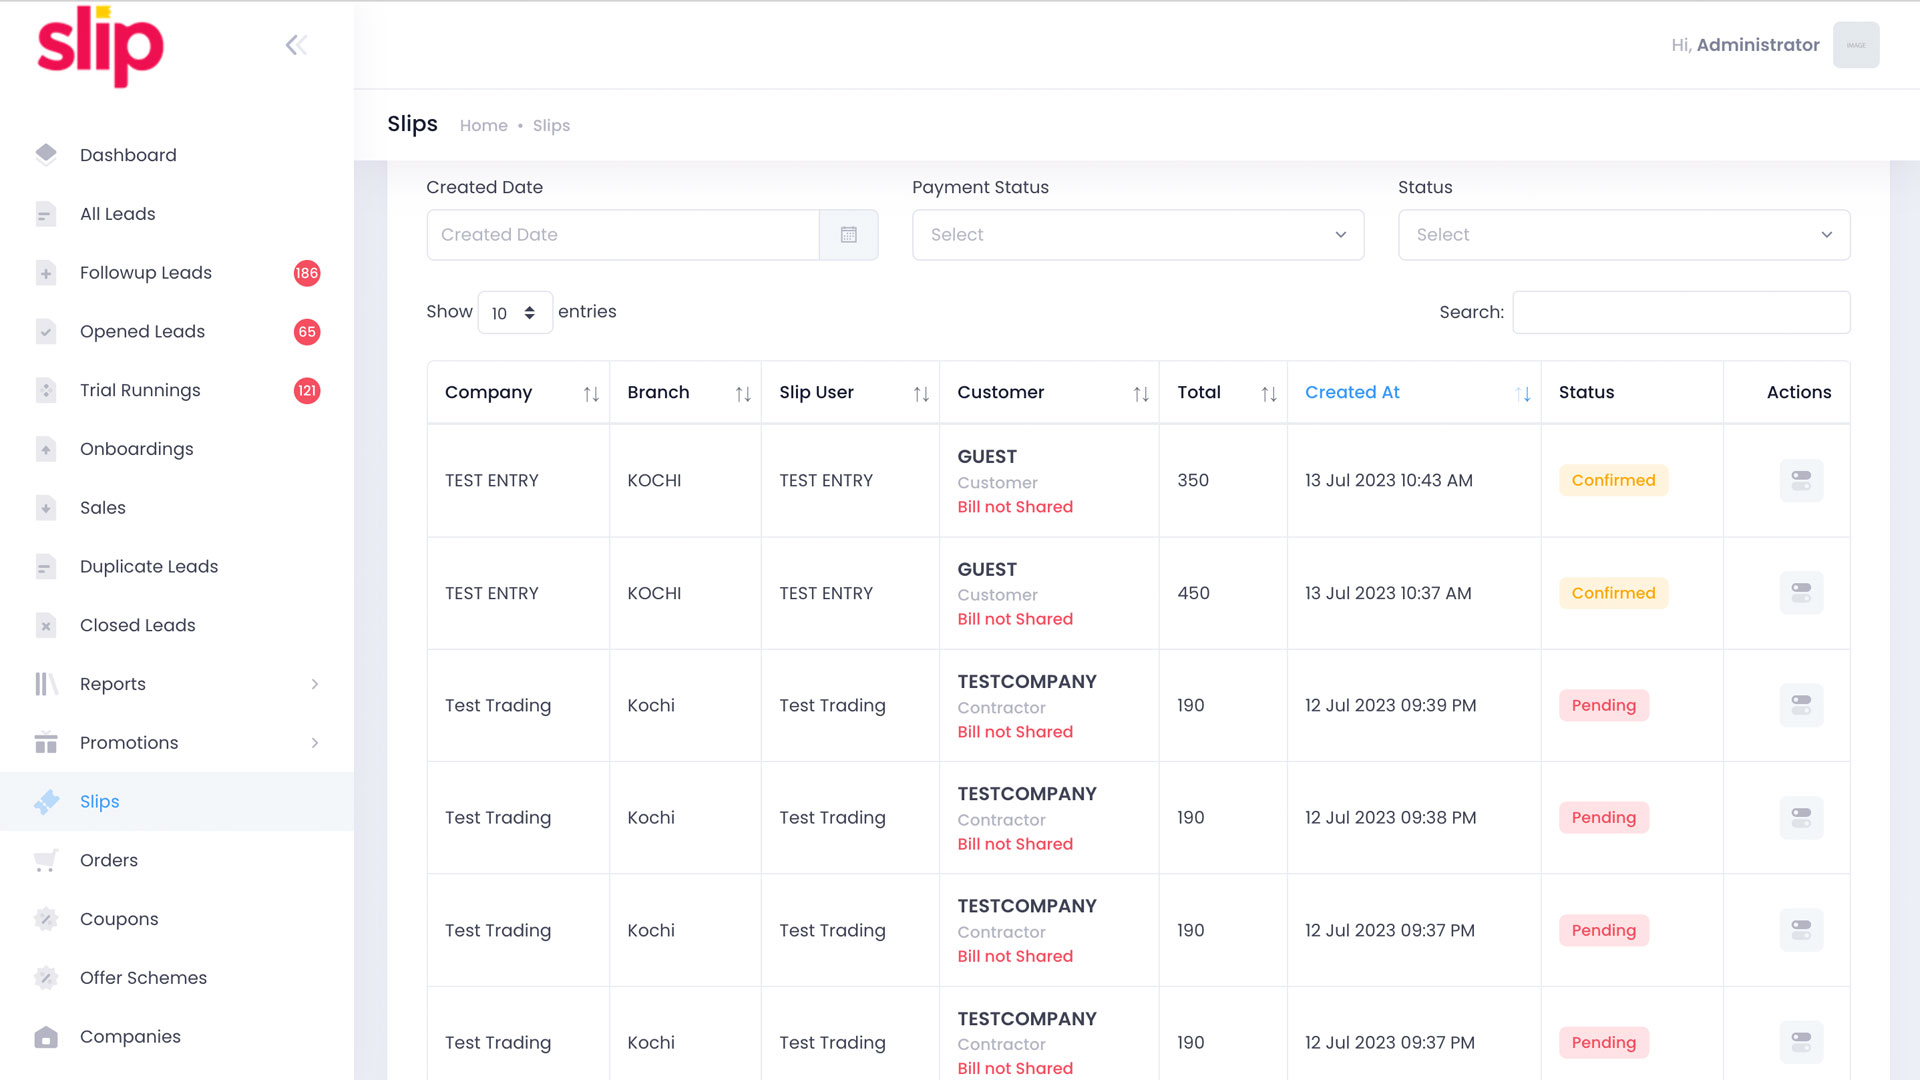
Task: Click the Companies building icon
Action: pos(46,1037)
